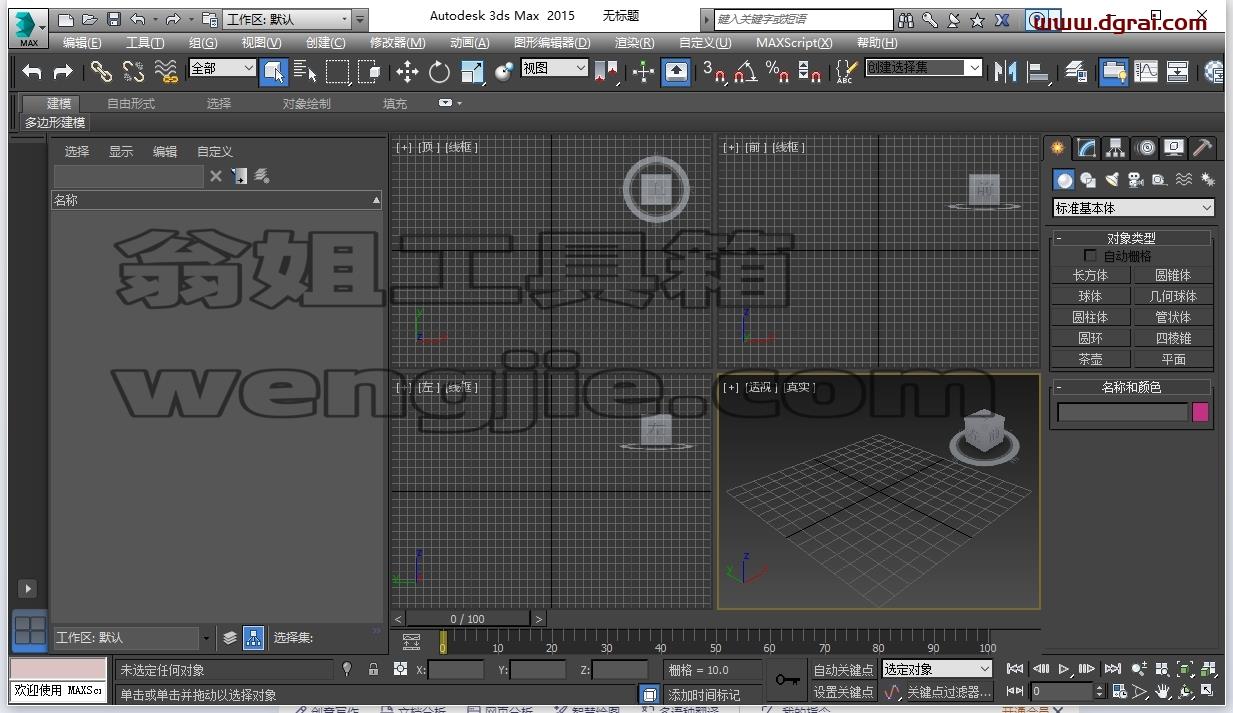Switch to the 自由形式 ribbon tab
The width and height of the screenshot is (1233, 713).
131,103
